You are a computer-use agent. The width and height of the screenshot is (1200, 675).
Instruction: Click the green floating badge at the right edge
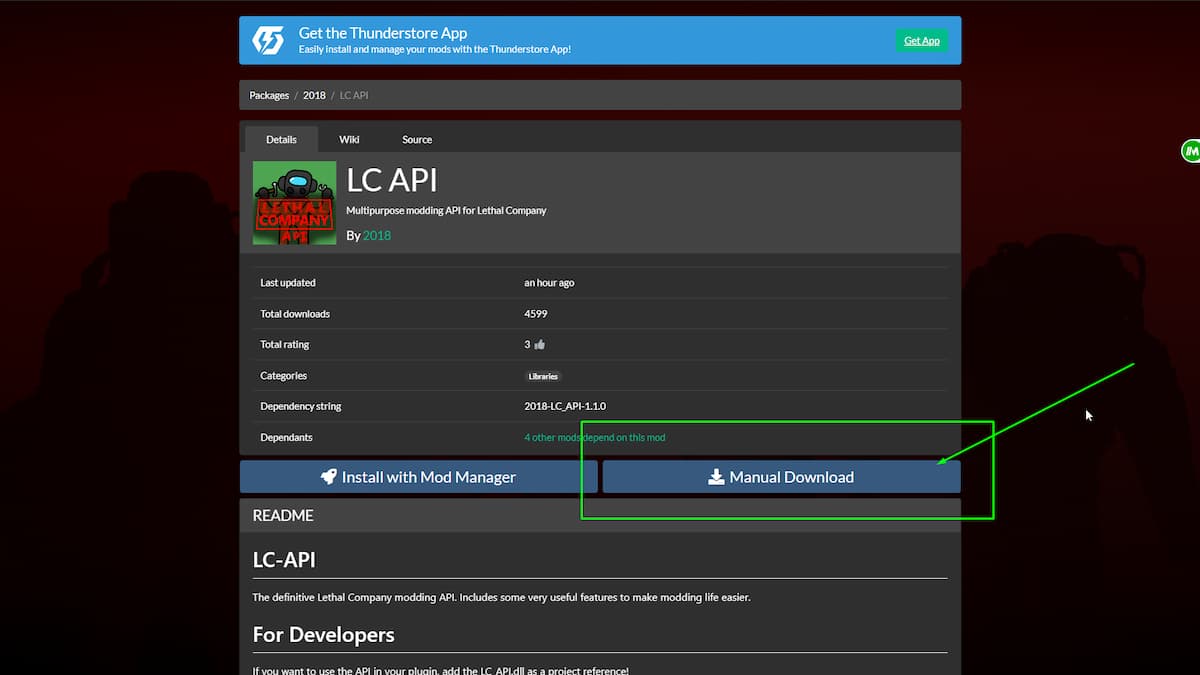[1190, 151]
